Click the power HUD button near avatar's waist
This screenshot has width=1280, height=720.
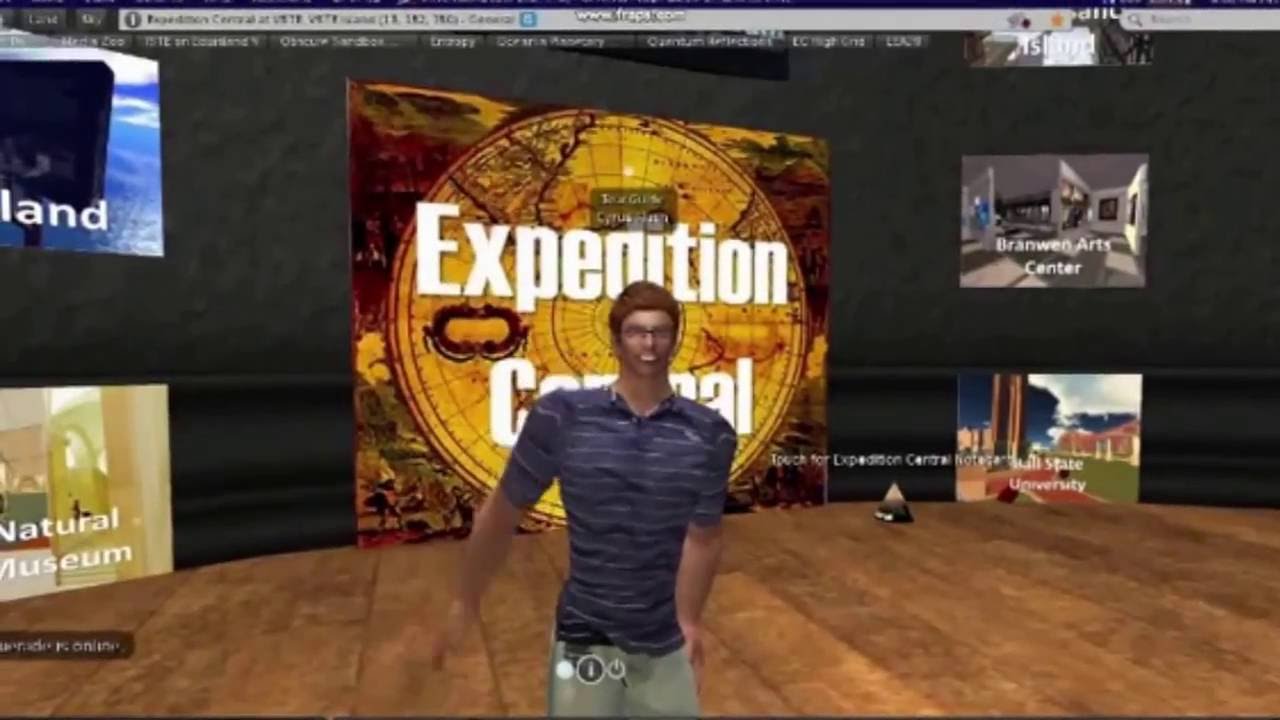[x=617, y=669]
